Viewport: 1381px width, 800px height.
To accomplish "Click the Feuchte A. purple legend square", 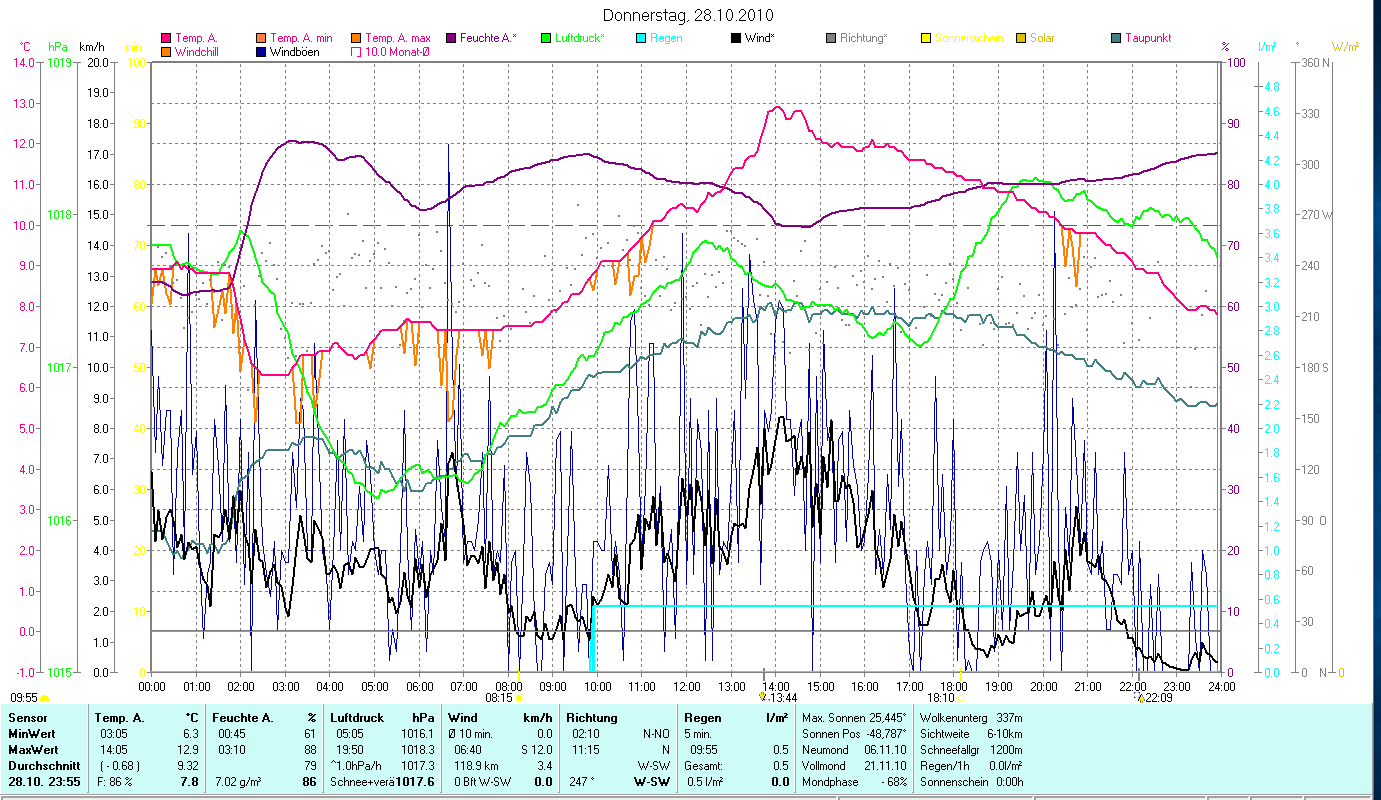I will point(451,38).
